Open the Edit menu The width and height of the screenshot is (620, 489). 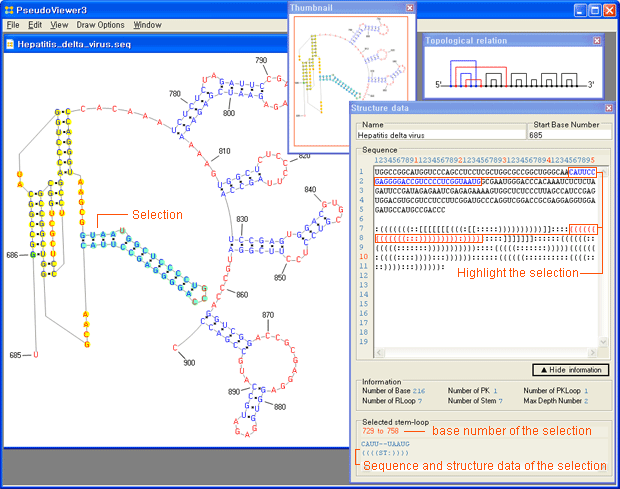click(35, 24)
